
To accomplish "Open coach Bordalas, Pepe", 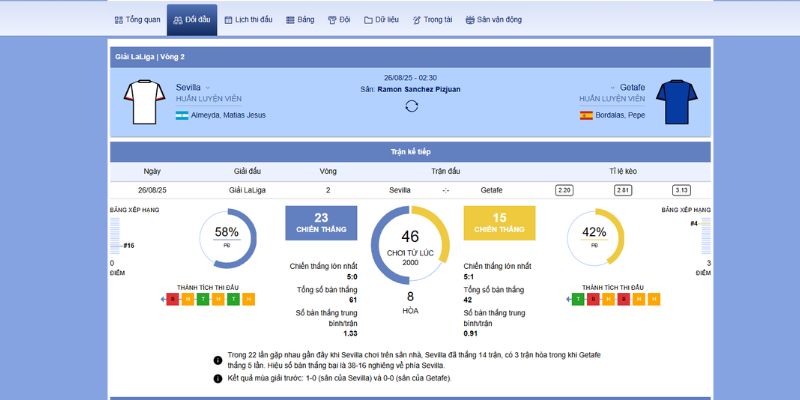I will 620,115.
